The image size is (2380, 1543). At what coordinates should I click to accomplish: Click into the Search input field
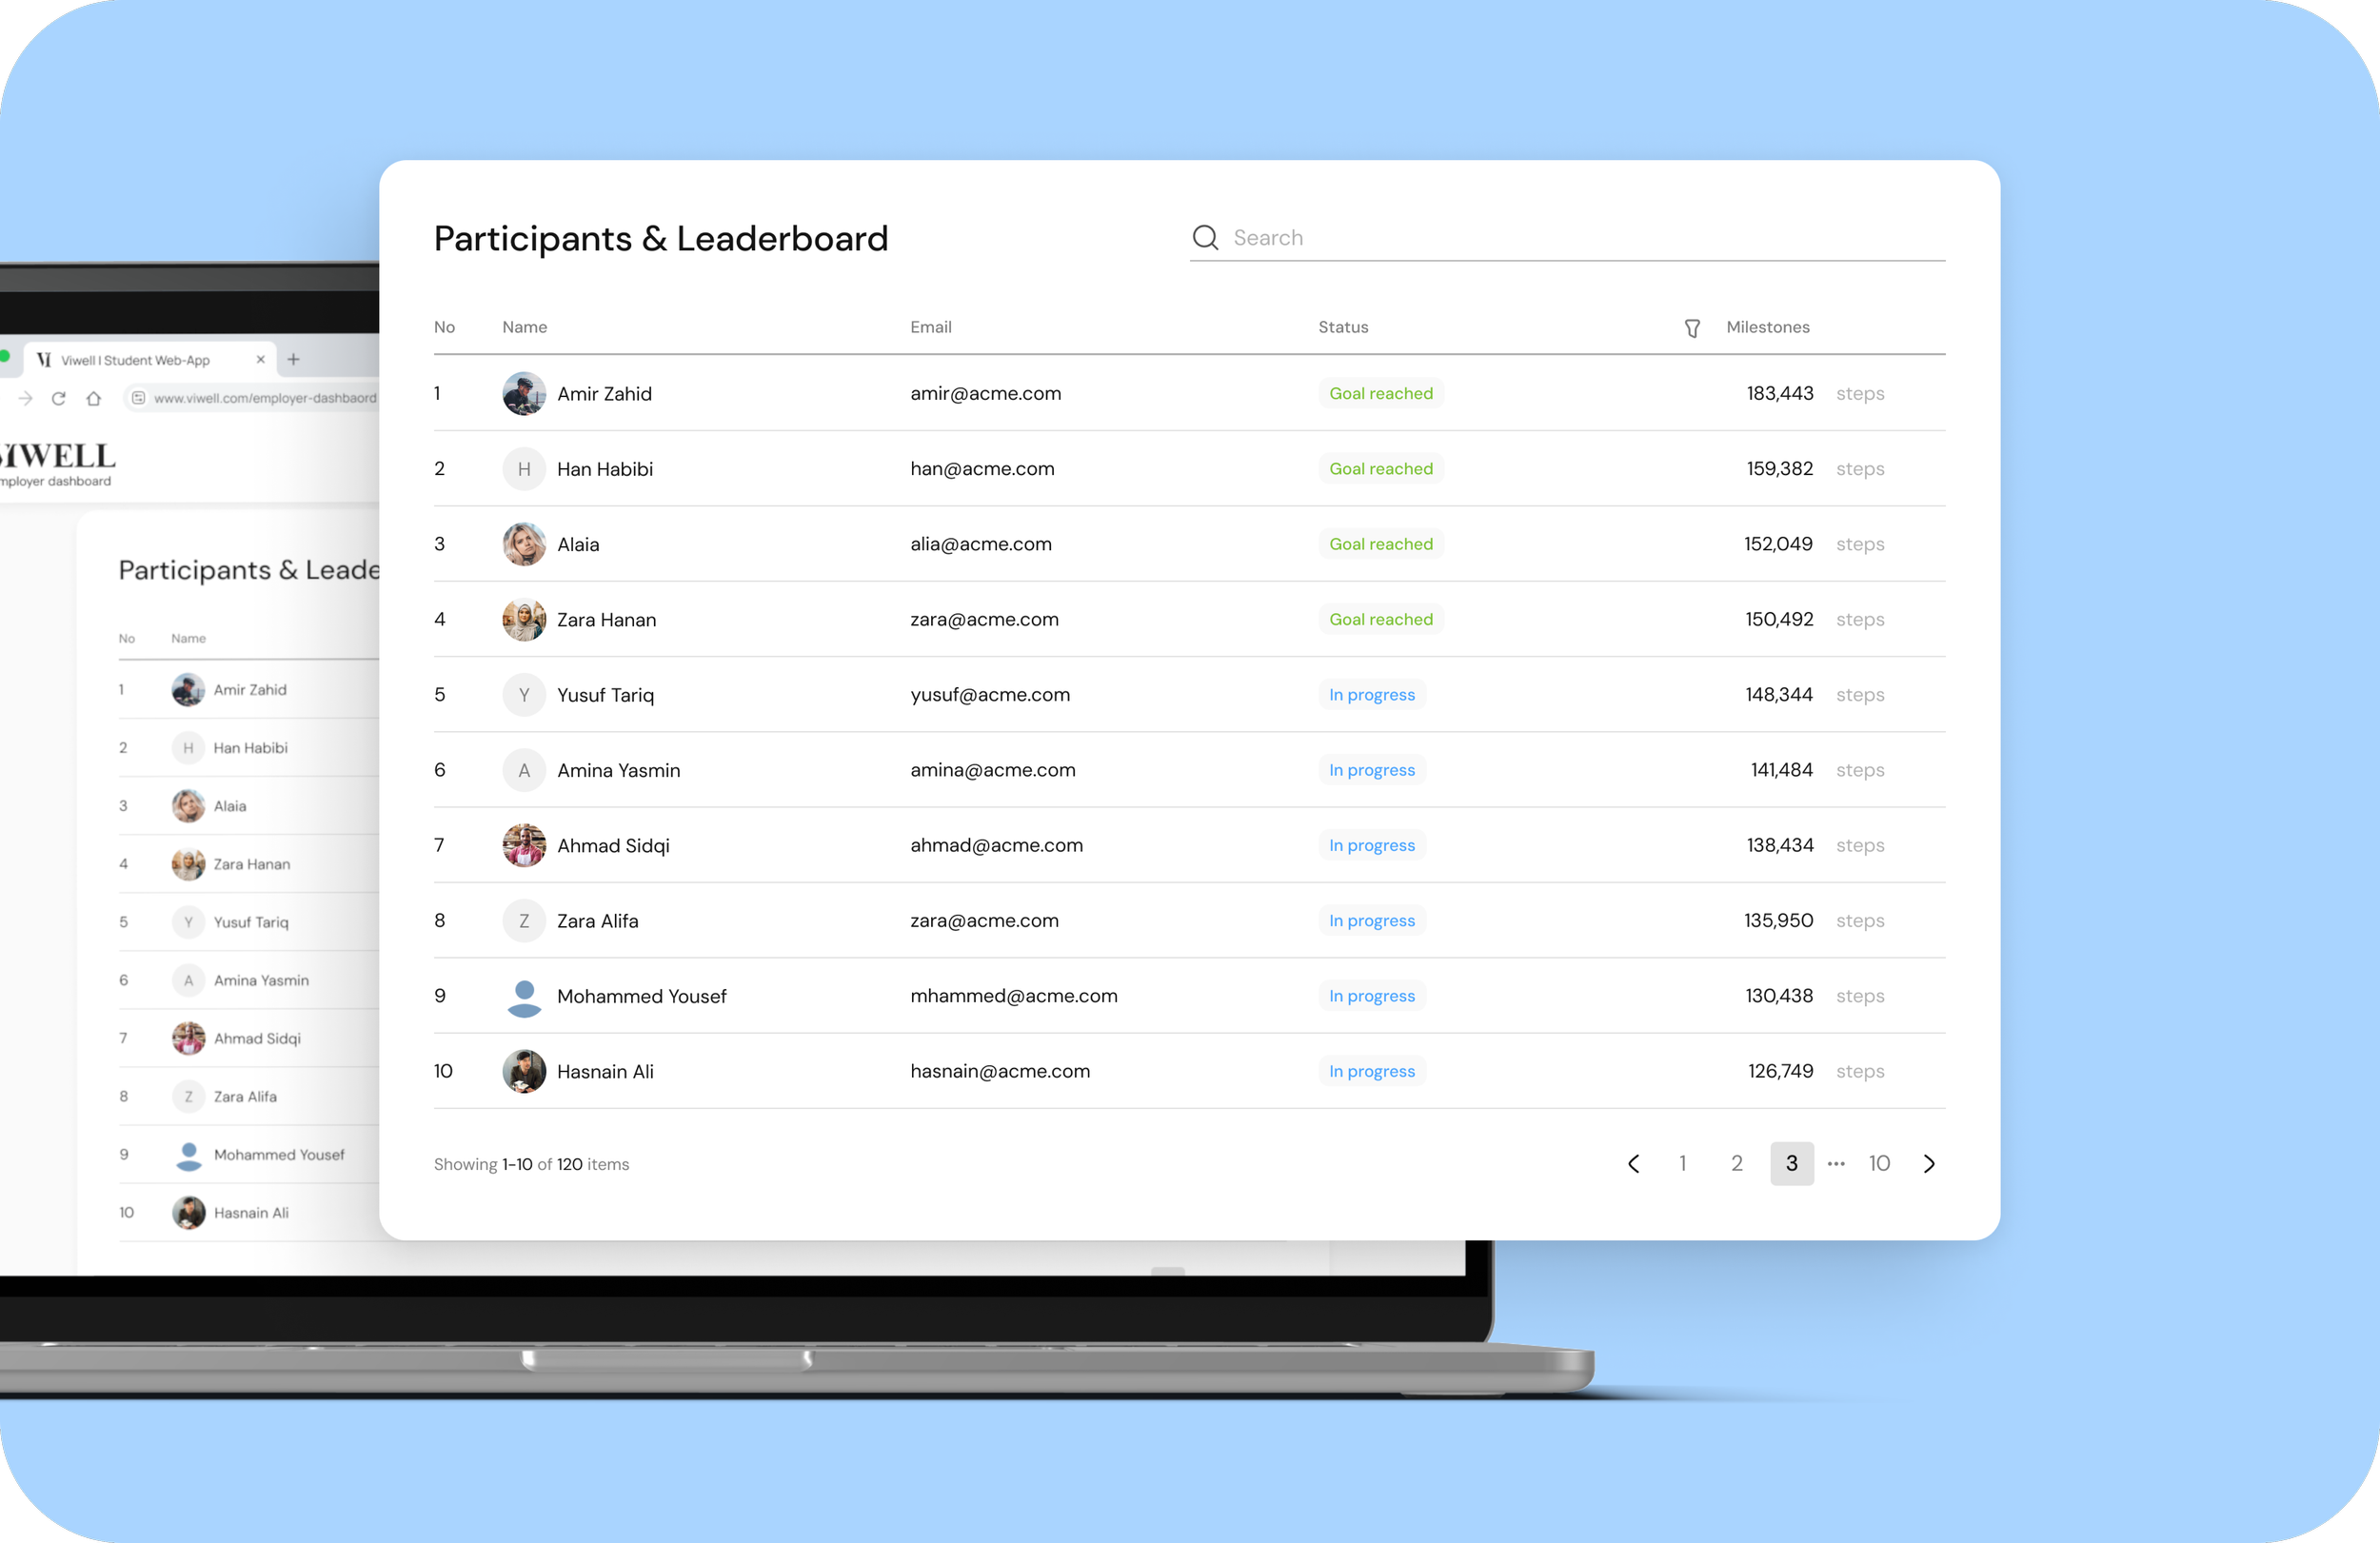pos(1580,238)
